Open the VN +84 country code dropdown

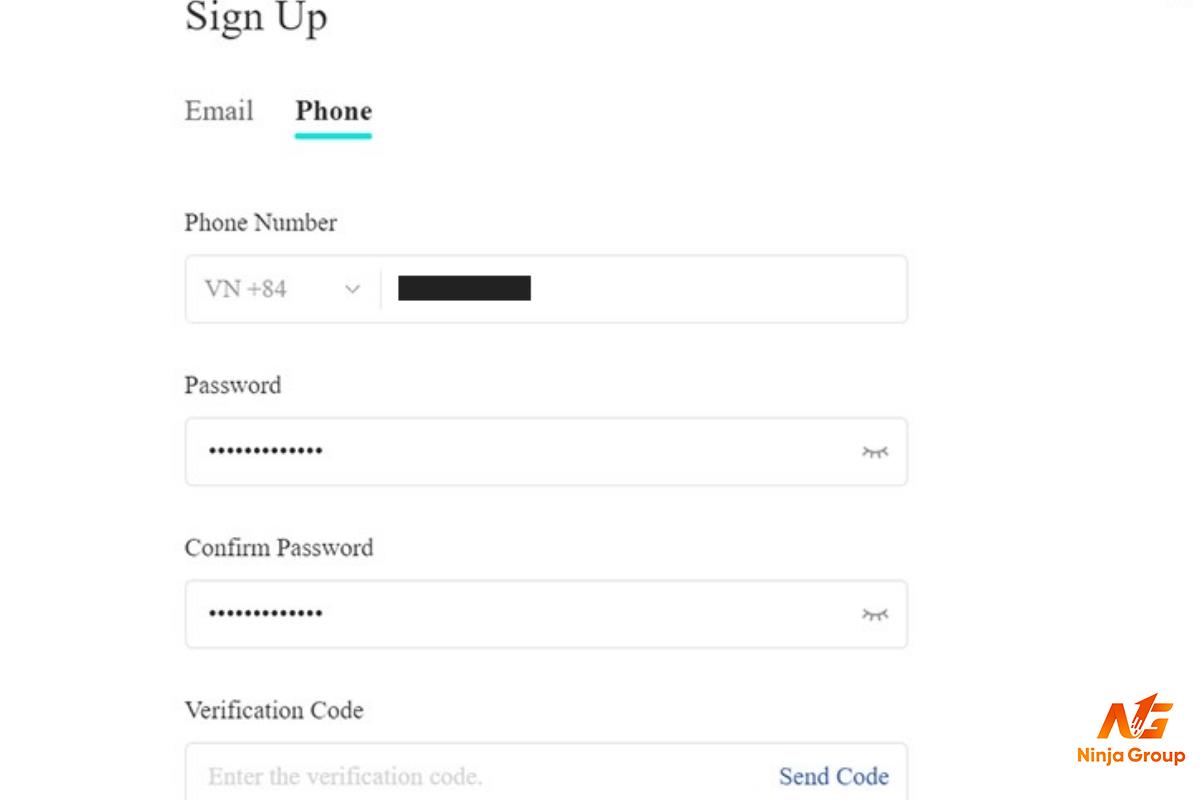tap(283, 289)
